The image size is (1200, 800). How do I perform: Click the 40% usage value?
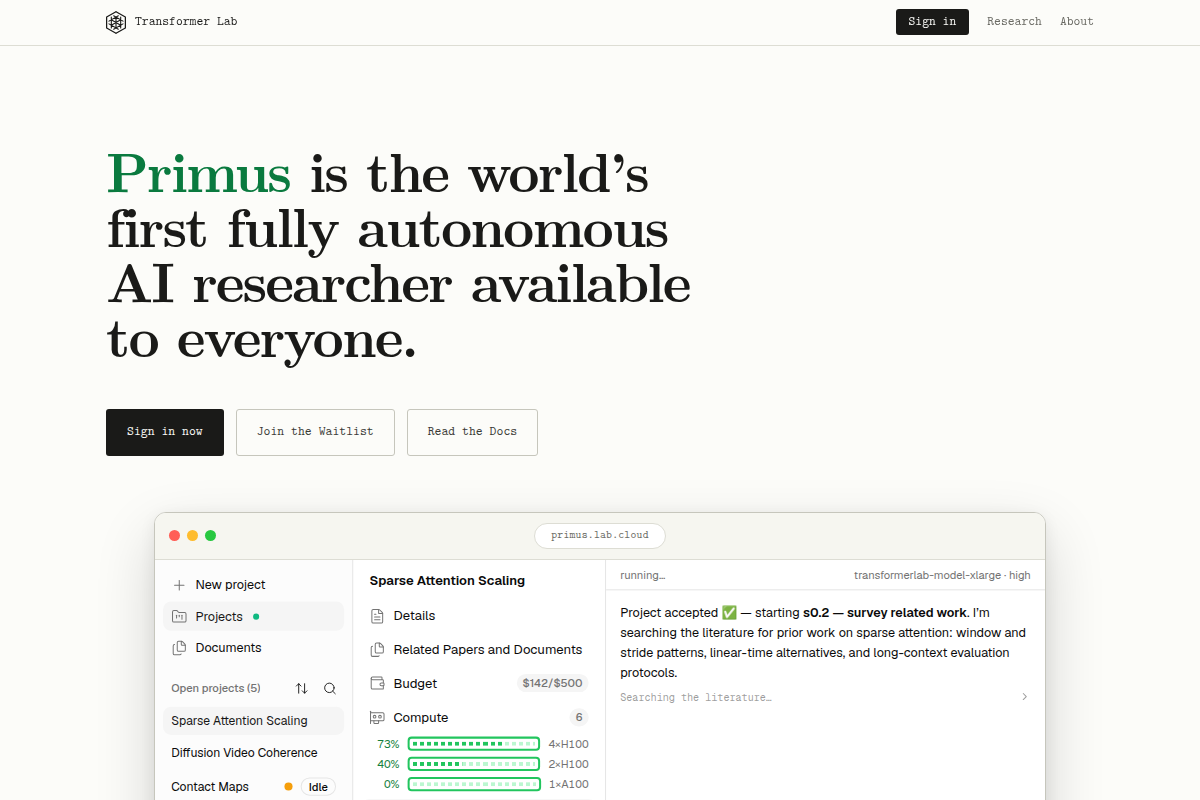pyautogui.click(x=388, y=764)
